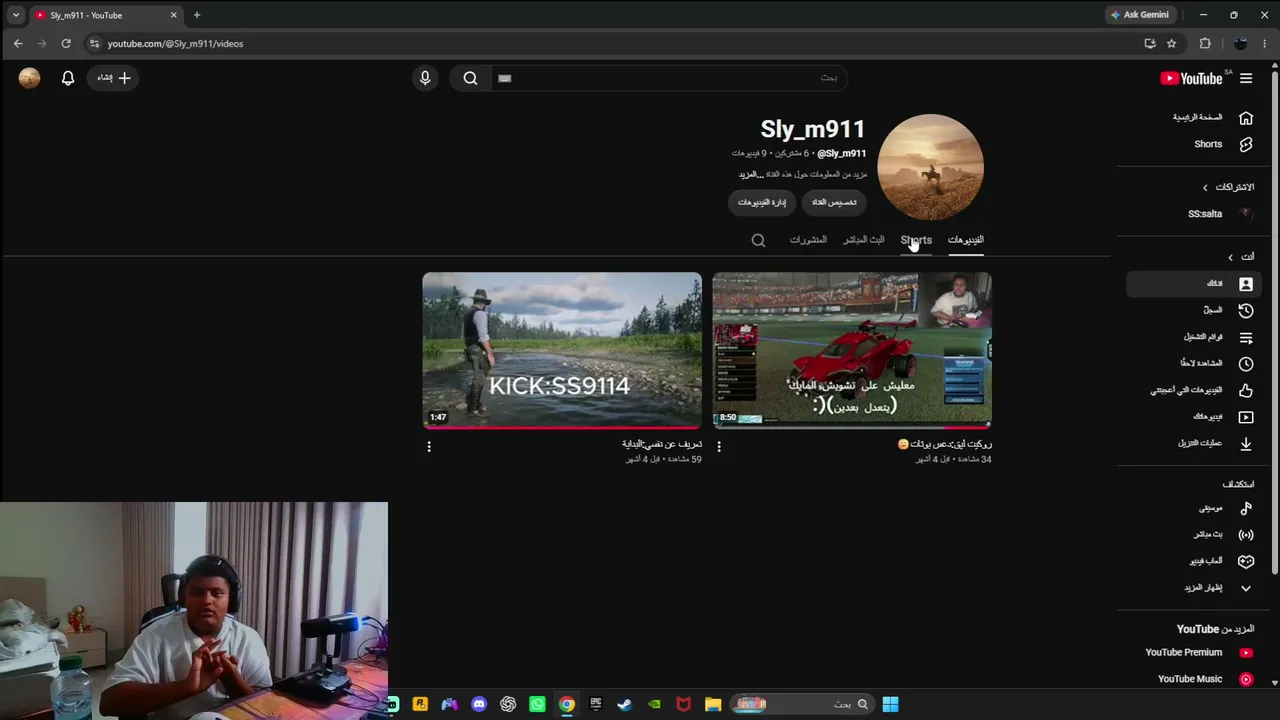Bookmark this page with the star
This screenshot has height=720, width=1280.
pyautogui.click(x=1171, y=43)
